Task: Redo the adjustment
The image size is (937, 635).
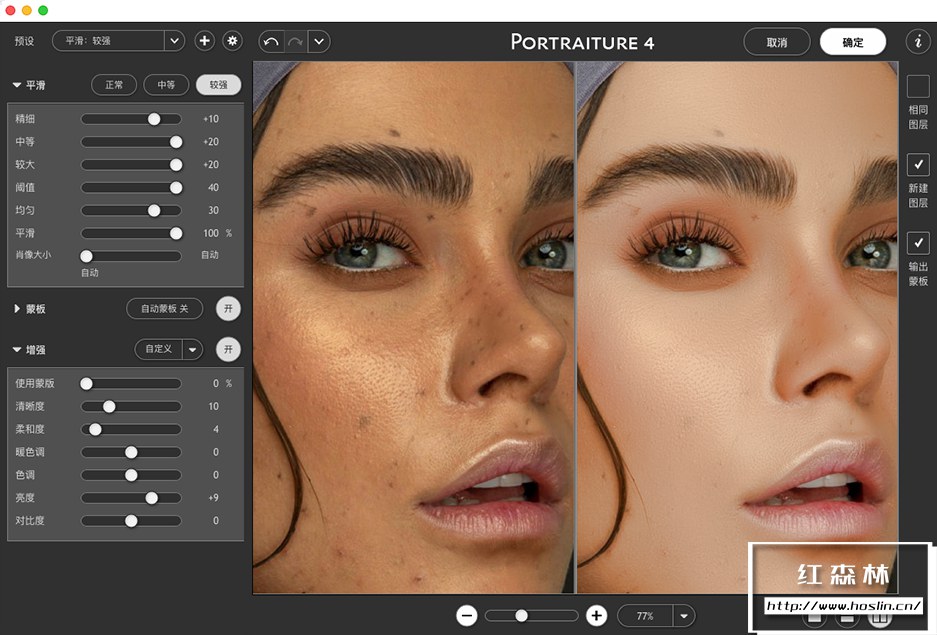Action: (295, 42)
